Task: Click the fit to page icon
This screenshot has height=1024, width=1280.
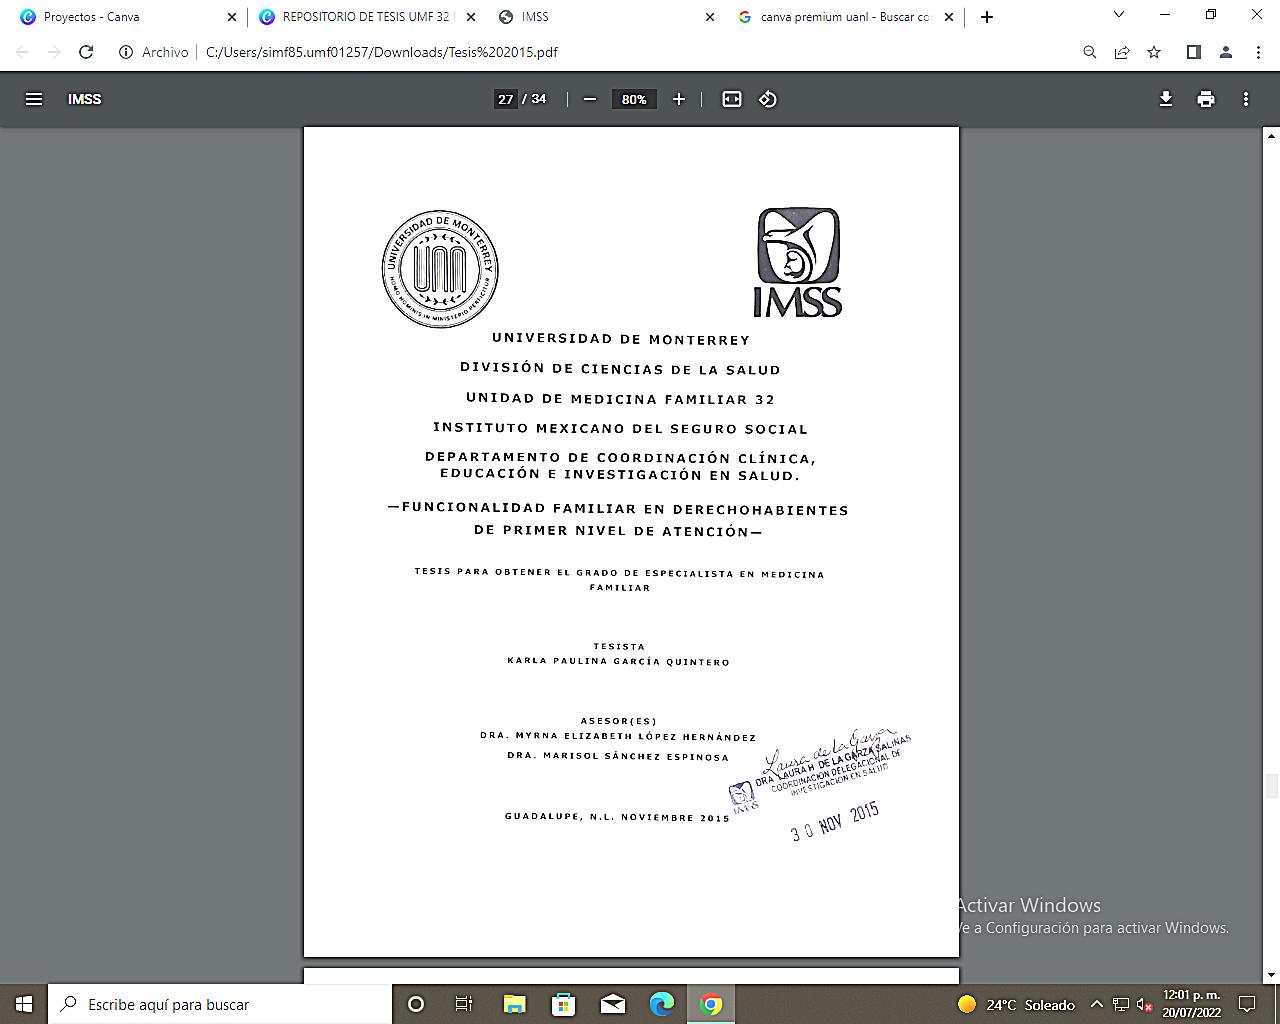Action: [x=732, y=99]
